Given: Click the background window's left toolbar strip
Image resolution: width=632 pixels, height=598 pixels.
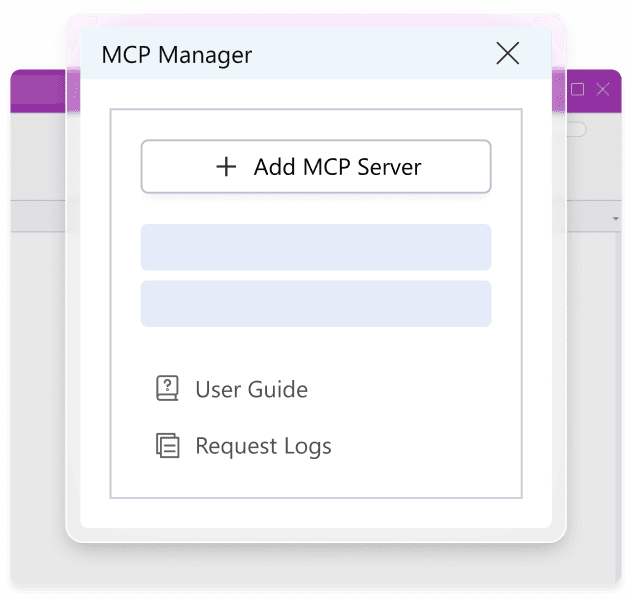Looking at the screenshot, I should 37,216.
